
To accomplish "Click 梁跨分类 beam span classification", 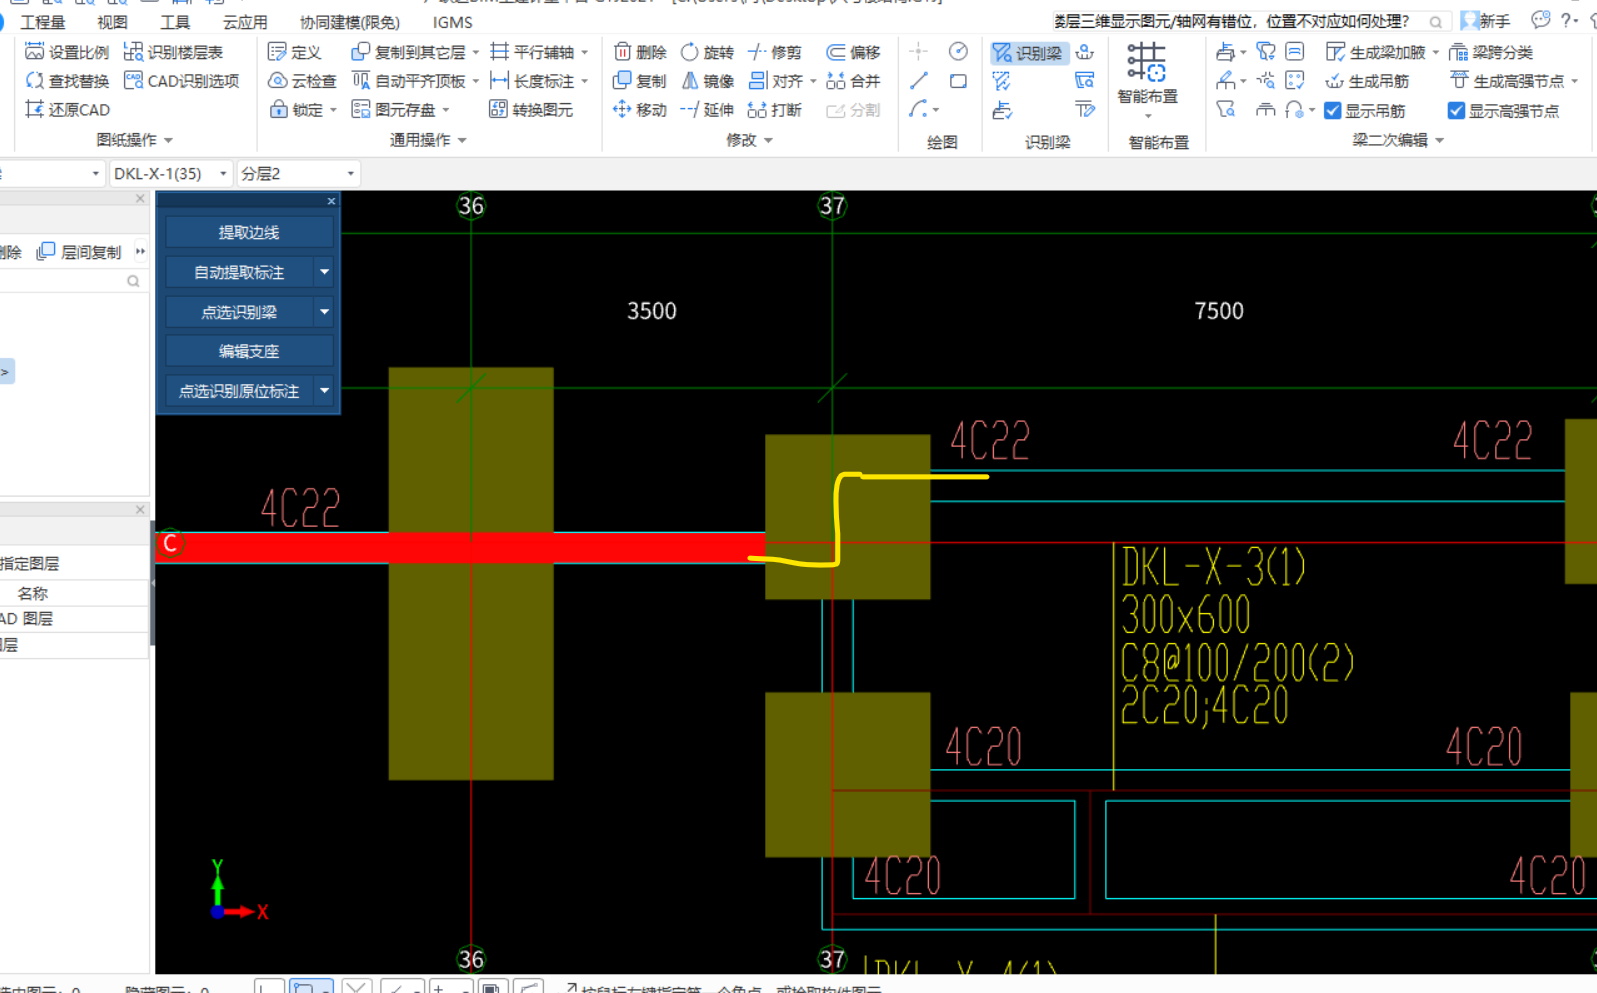I will [x=1491, y=52].
